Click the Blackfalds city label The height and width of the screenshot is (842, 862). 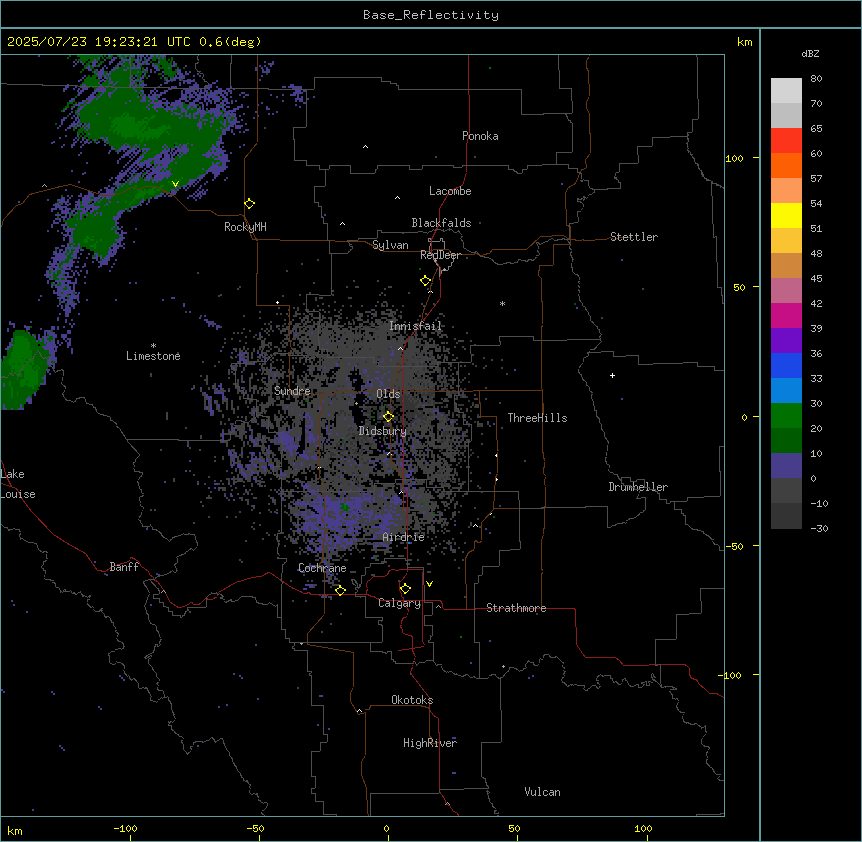point(441,223)
